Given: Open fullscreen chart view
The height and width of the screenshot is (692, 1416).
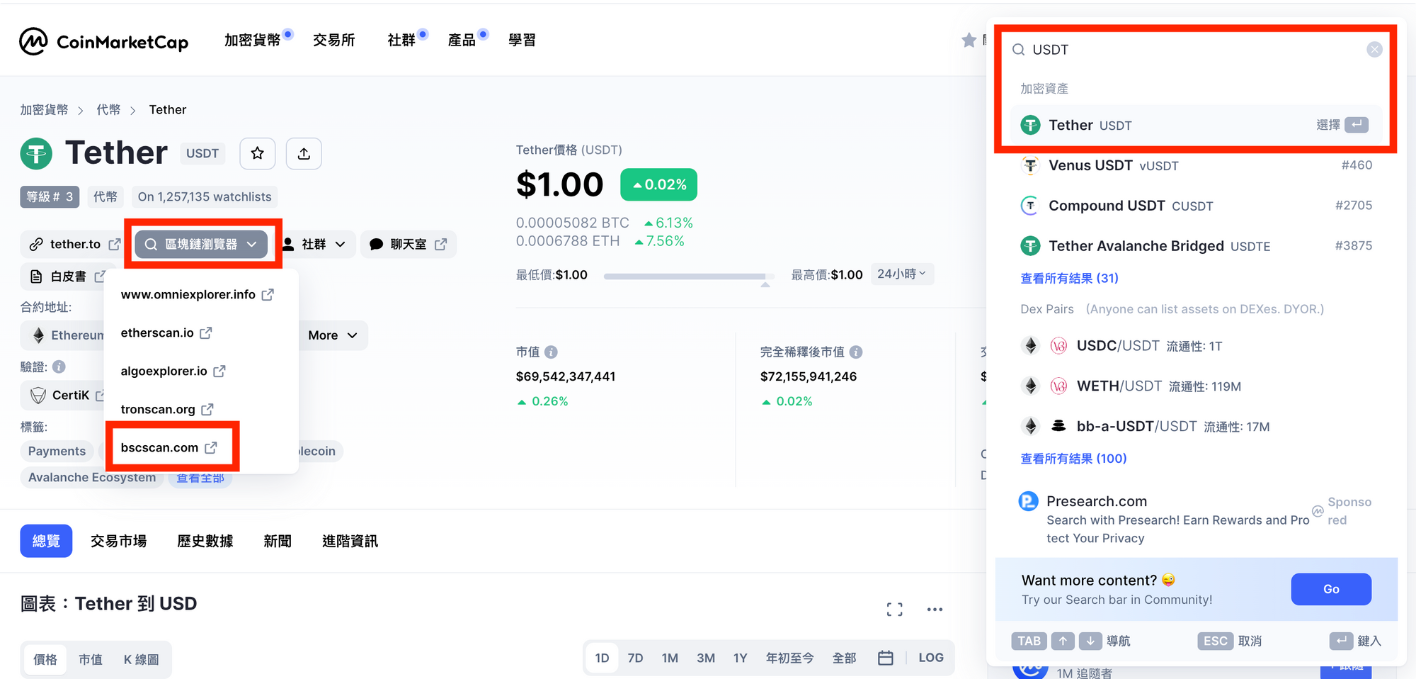Looking at the screenshot, I should pyautogui.click(x=895, y=609).
